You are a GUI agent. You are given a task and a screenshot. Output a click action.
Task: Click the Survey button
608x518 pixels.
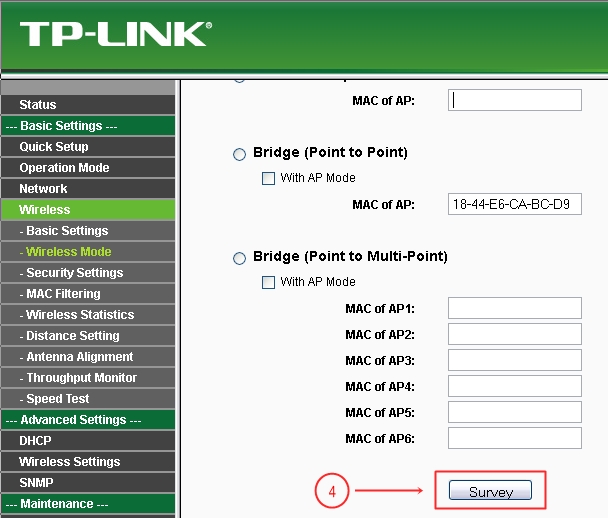point(490,491)
